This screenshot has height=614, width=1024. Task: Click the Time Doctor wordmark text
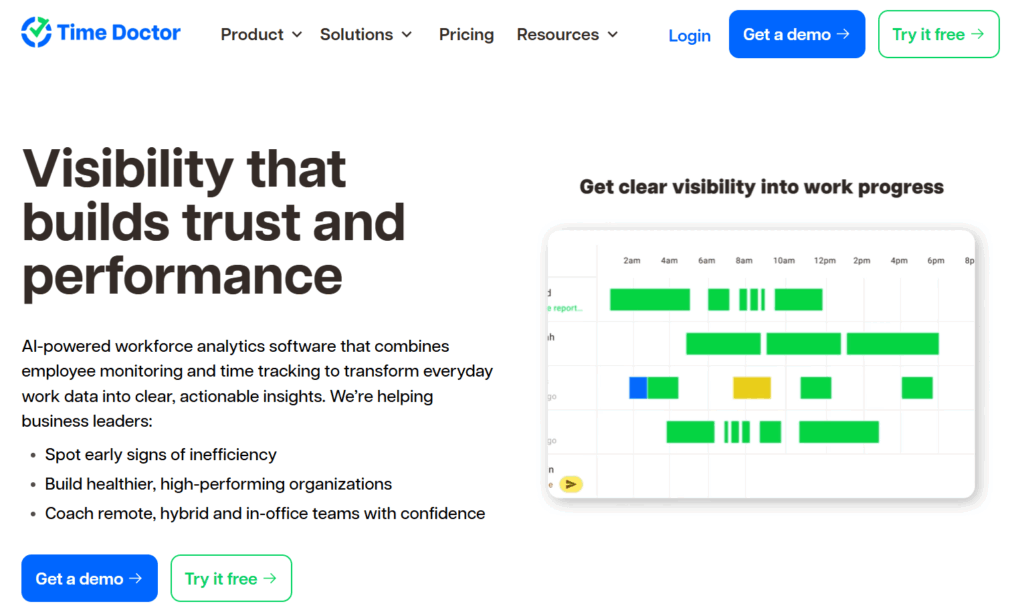coord(119,33)
